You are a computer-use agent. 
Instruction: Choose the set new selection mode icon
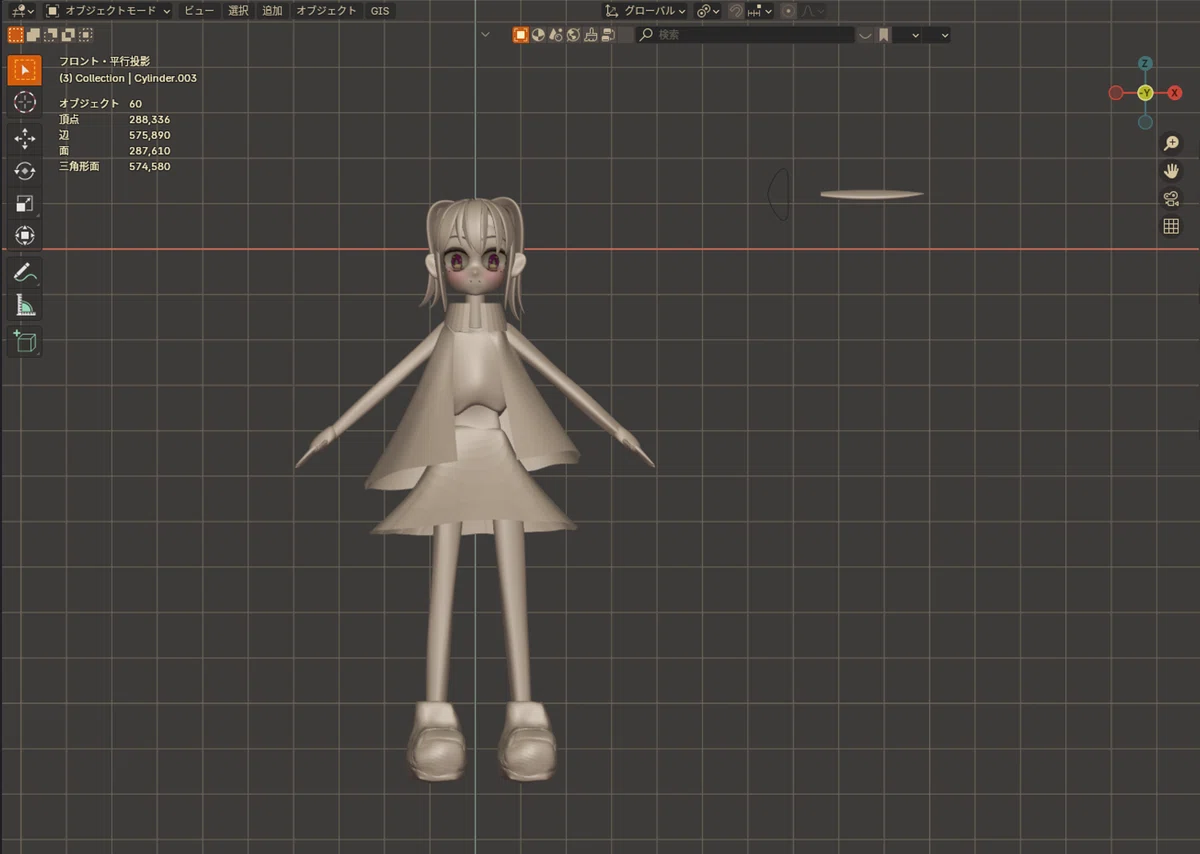point(15,34)
